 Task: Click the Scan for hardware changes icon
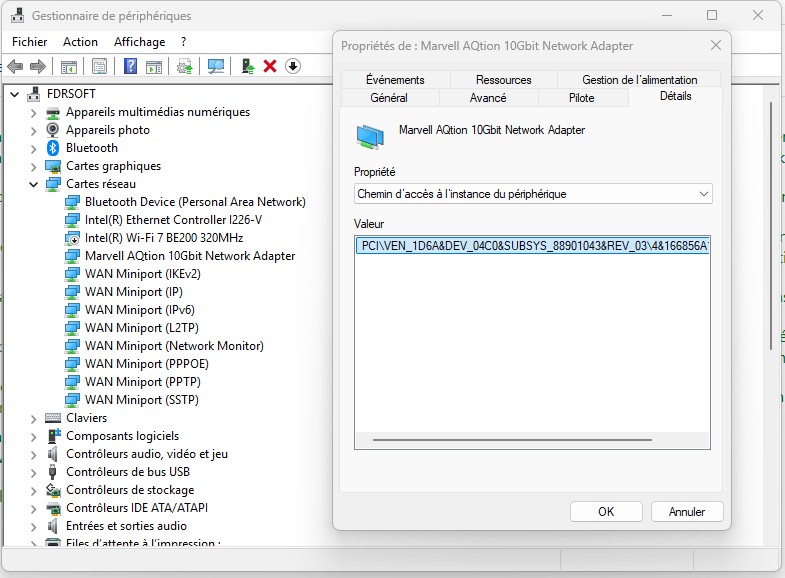215,66
